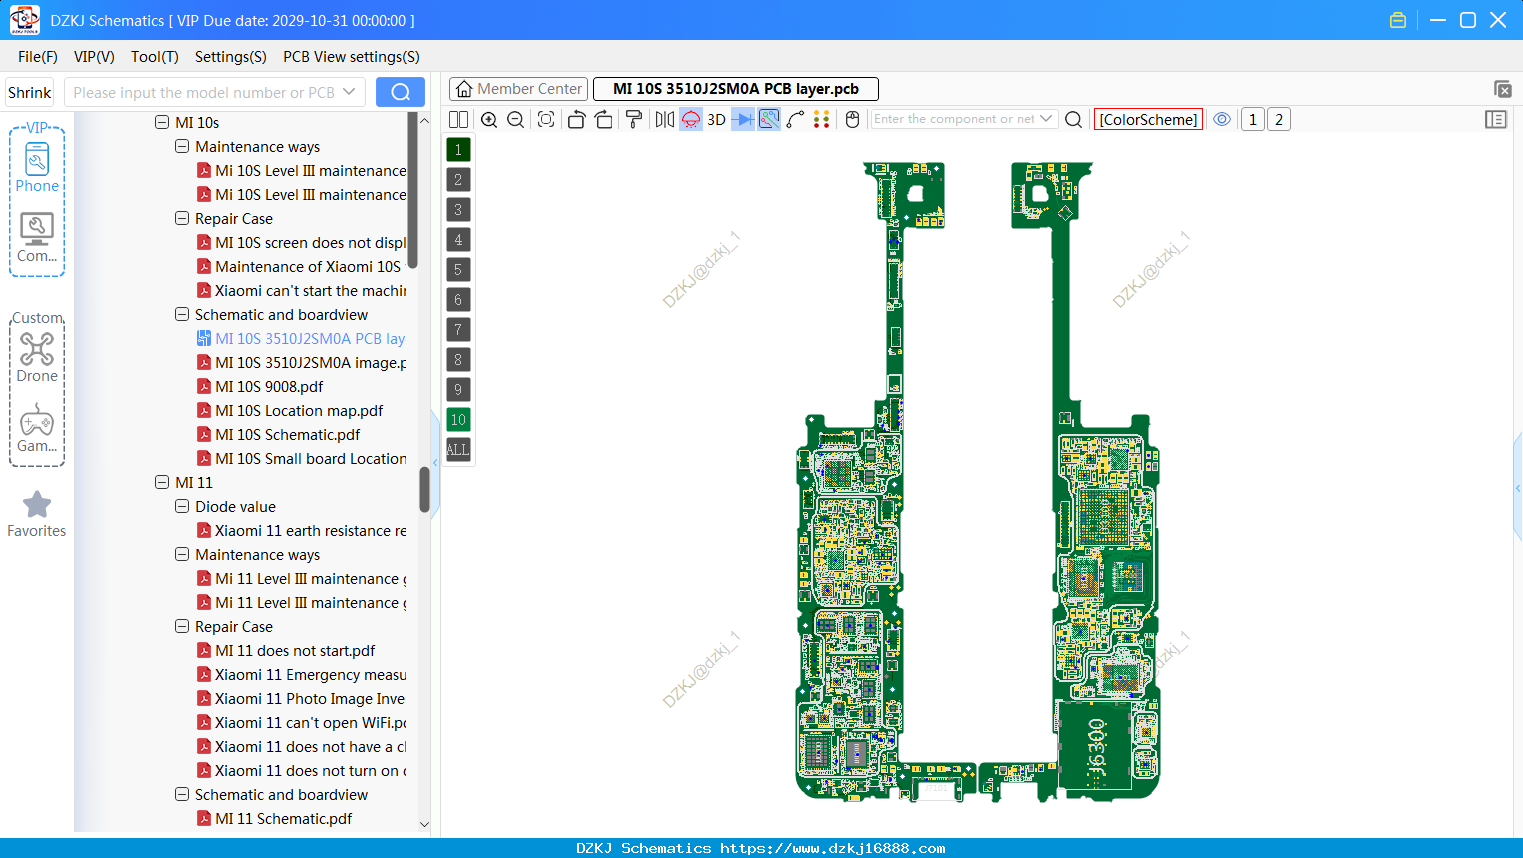Fit the PCB board to window
1523x858 pixels.
point(546,119)
